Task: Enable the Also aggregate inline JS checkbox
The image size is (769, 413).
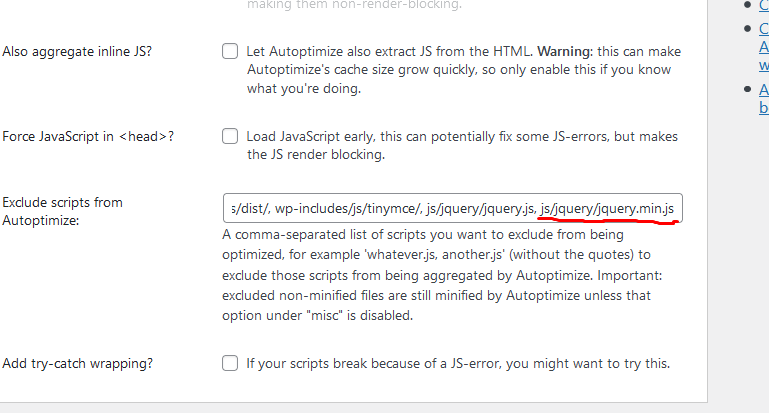Action: coord(230,51)
